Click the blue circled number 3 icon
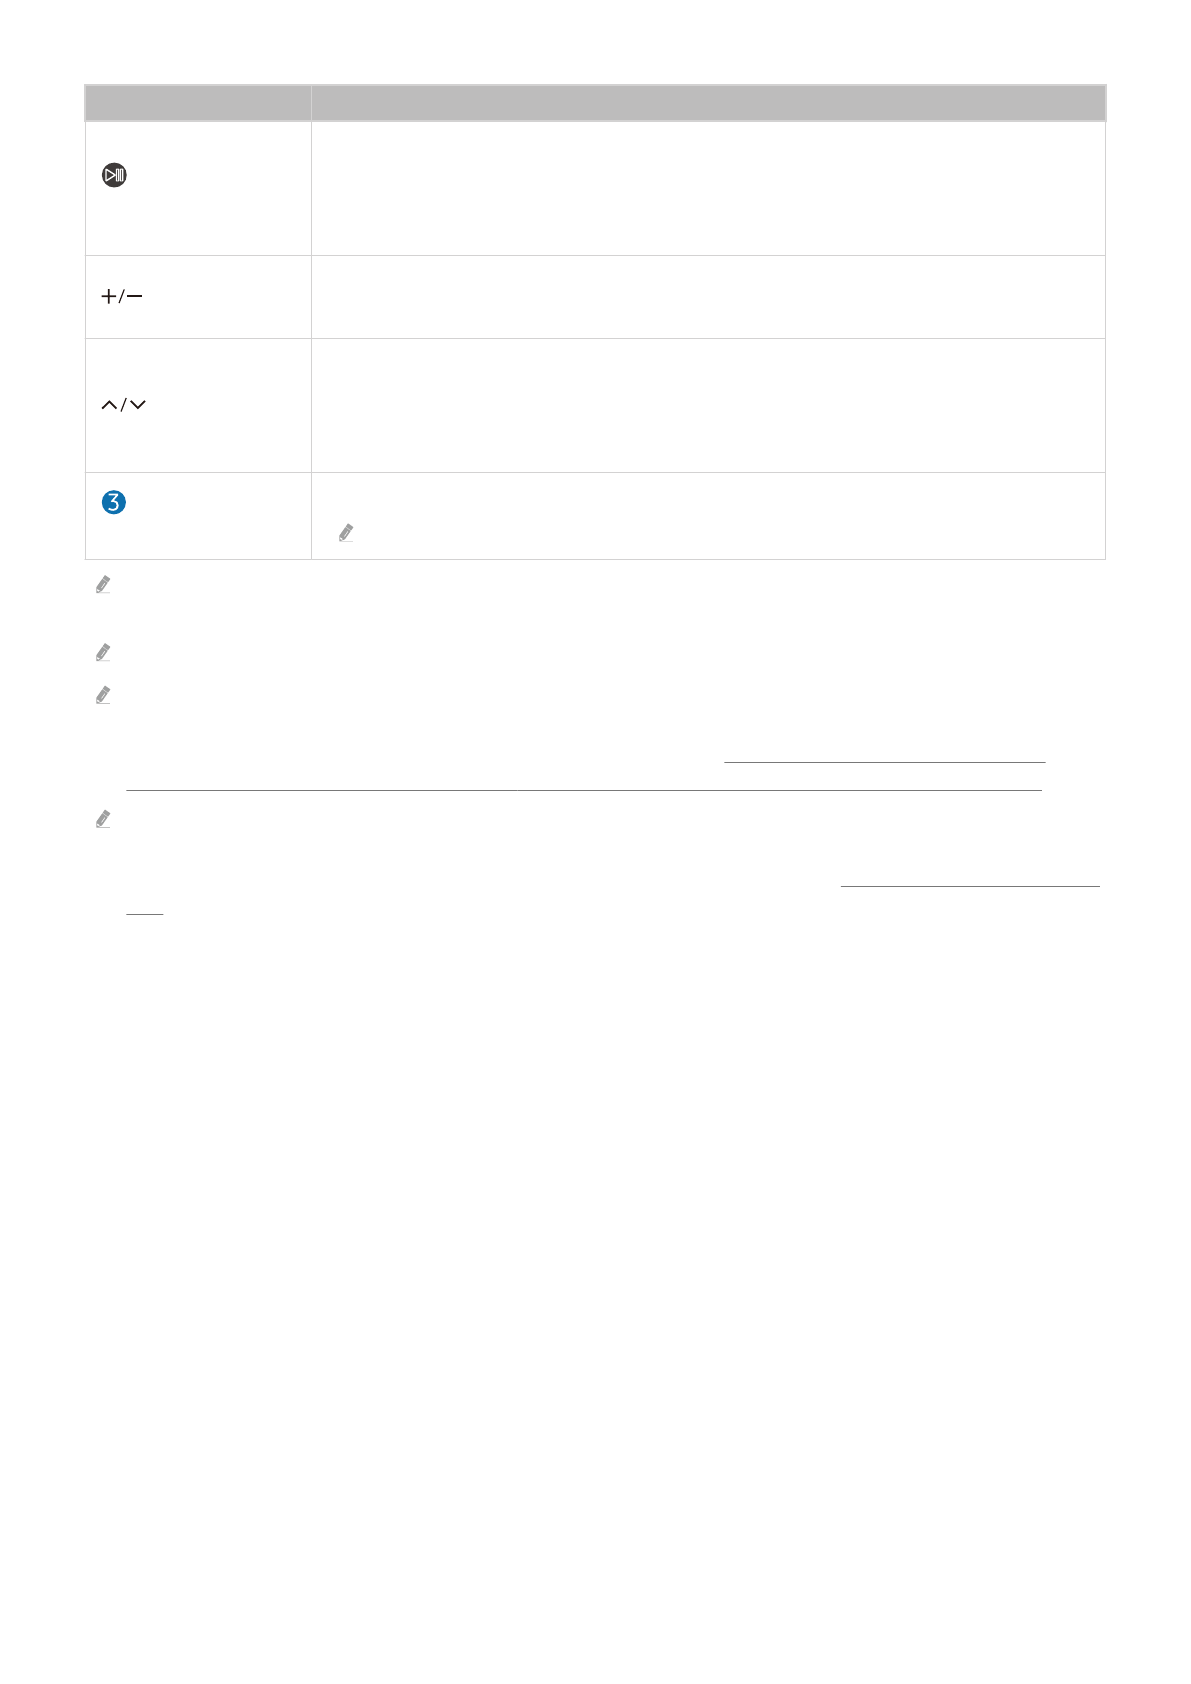Screen dimensions: 1191x1684 pyautogui.click(x=114, y=502)
